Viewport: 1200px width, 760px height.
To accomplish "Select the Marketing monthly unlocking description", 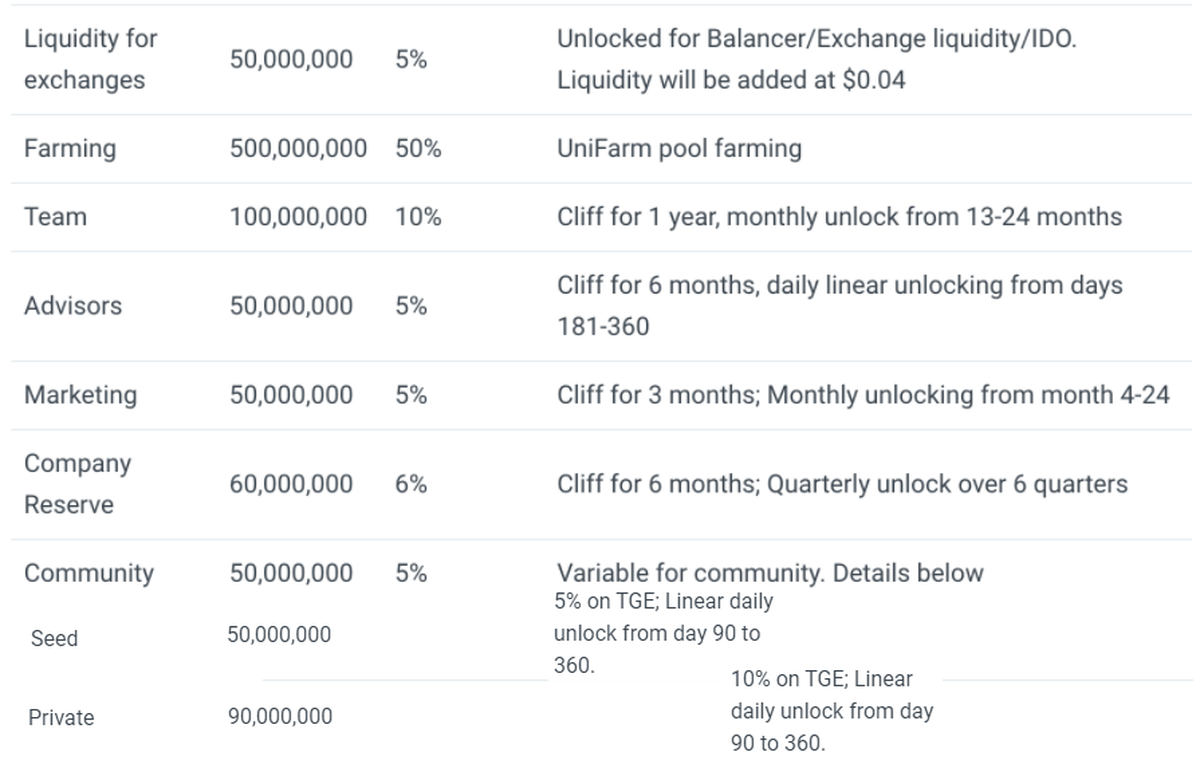I will pos(863,395).
